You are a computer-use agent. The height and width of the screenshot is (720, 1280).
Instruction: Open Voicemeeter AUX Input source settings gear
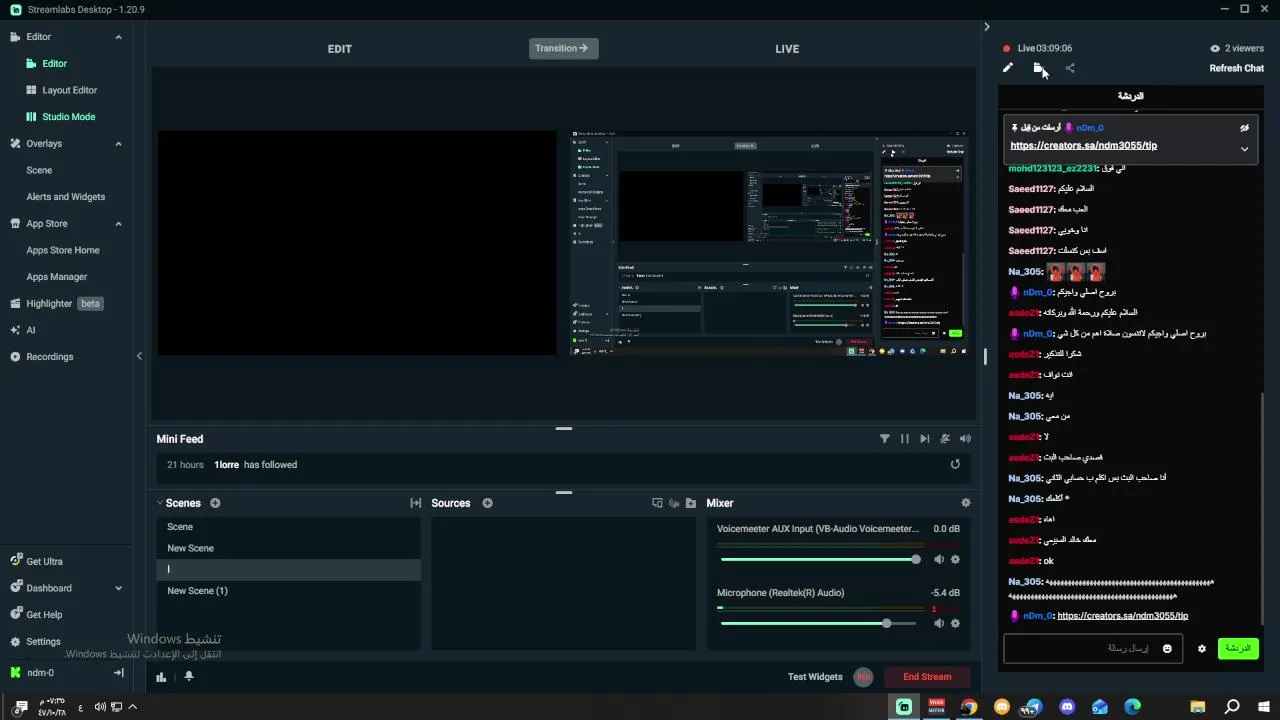pyautogui.click(x=955, y=560)
